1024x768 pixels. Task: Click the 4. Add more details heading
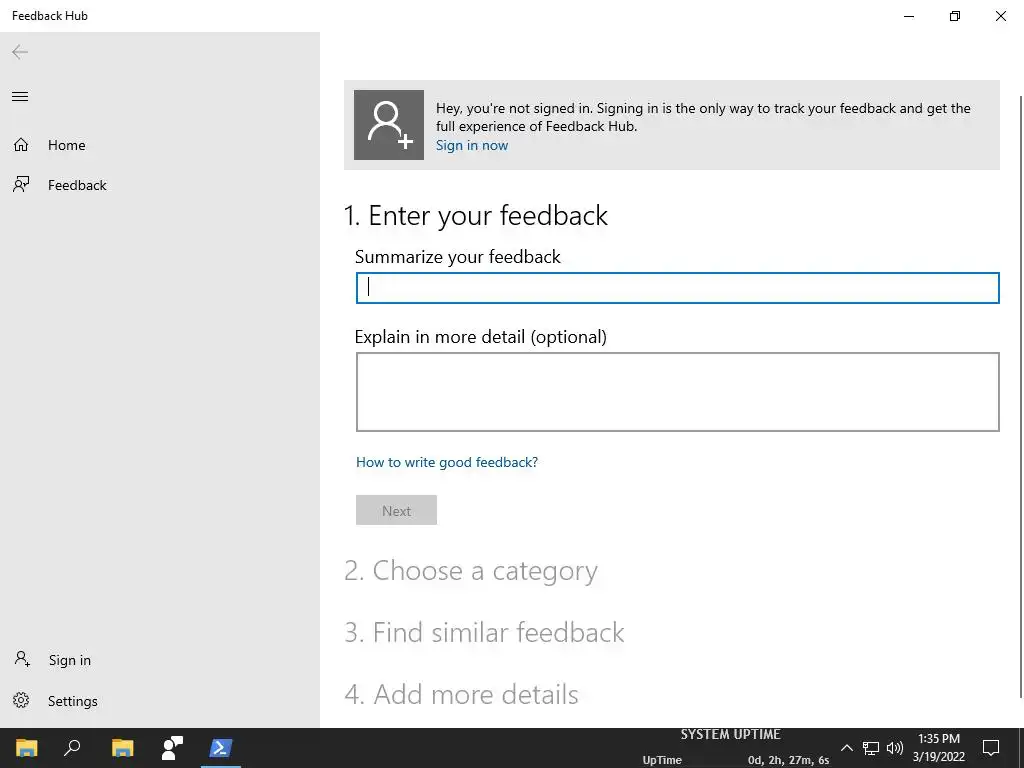[461, 694]
